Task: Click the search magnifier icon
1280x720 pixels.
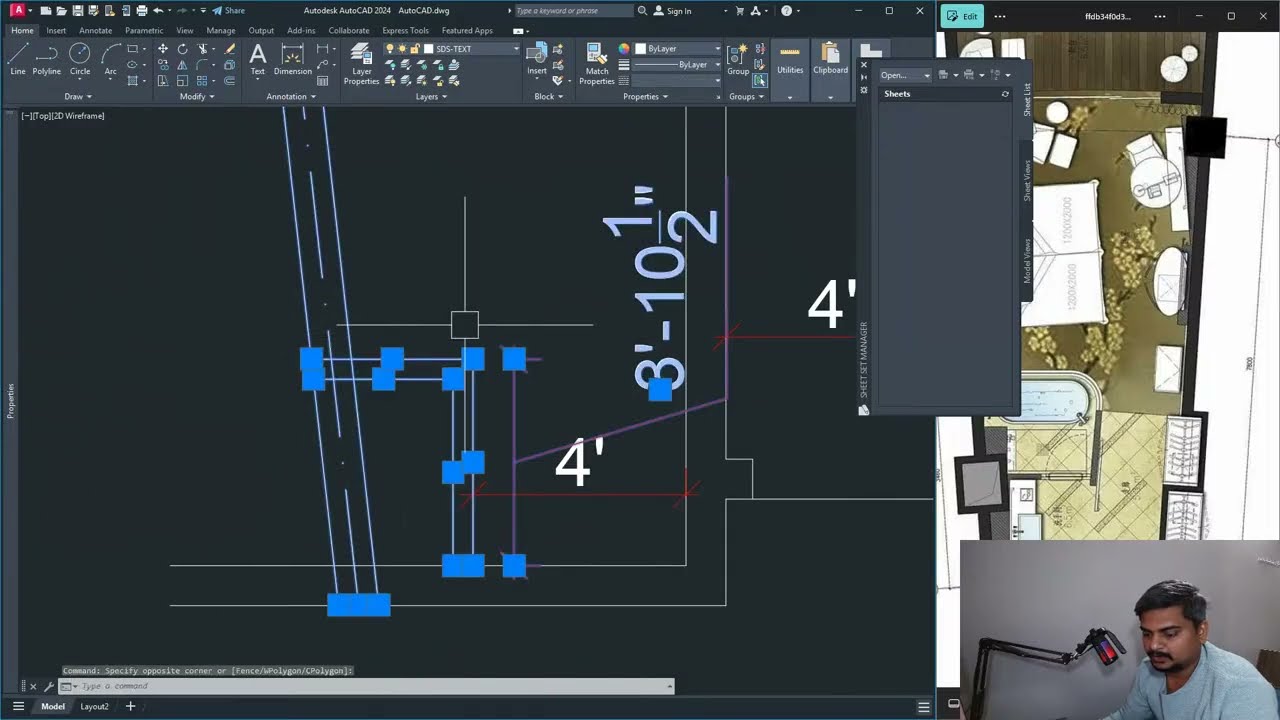Action: pos(643,11)
